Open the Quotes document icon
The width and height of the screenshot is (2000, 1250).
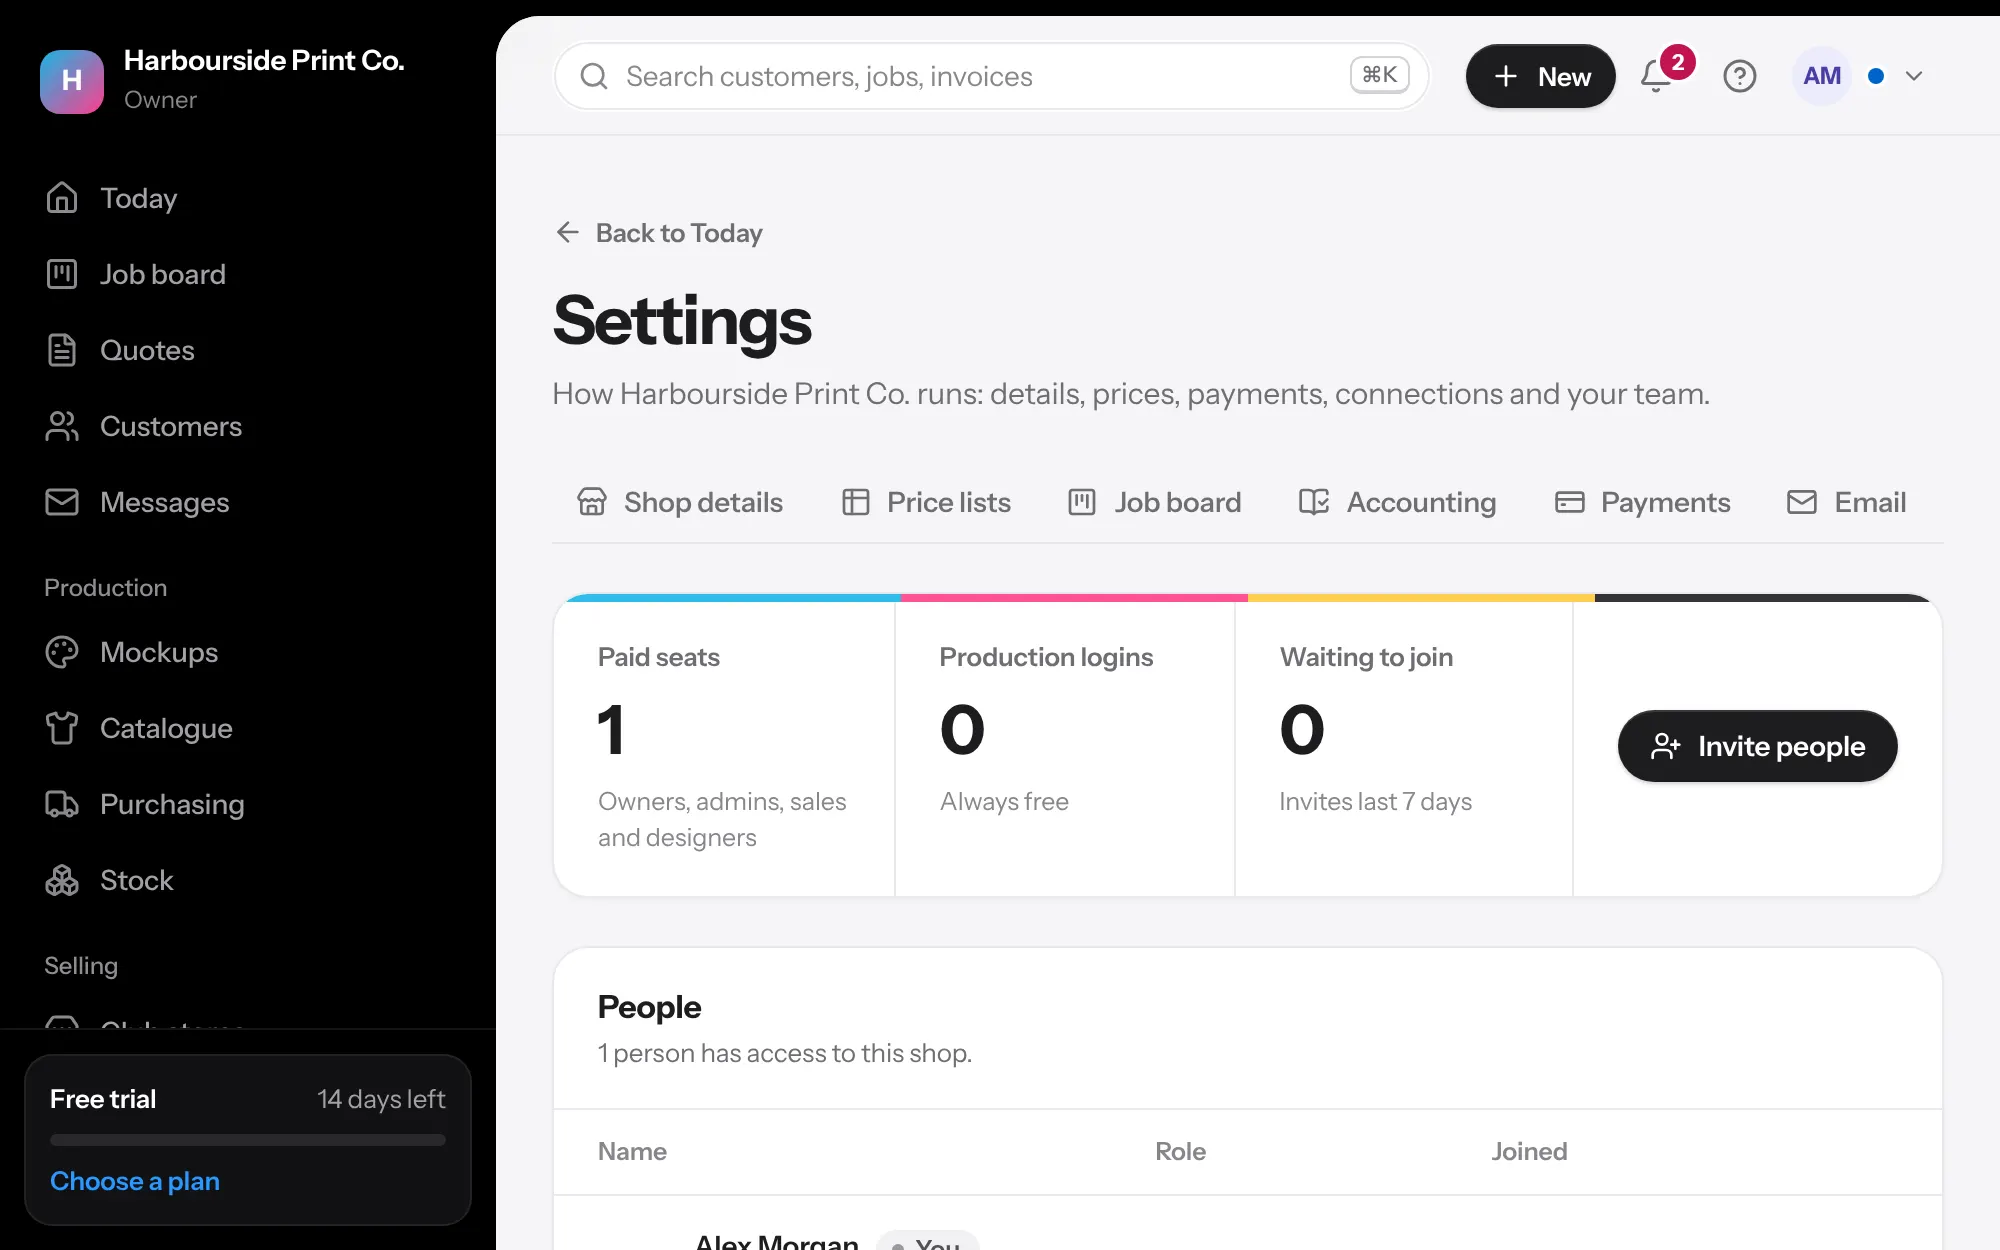click(62, 350)
